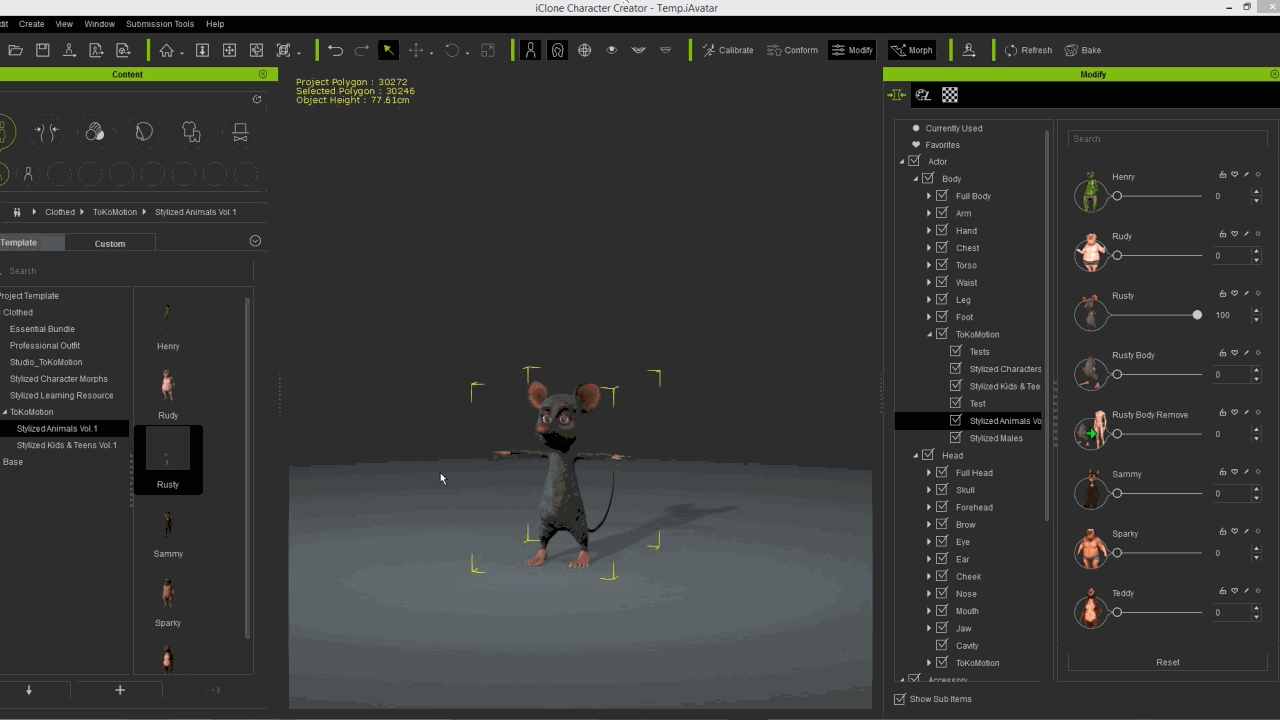Image resolution: width=1280 pixels, height=720 pixels.
Task: Click the lock icon for the Henry morph
Action: [1222, 175]
